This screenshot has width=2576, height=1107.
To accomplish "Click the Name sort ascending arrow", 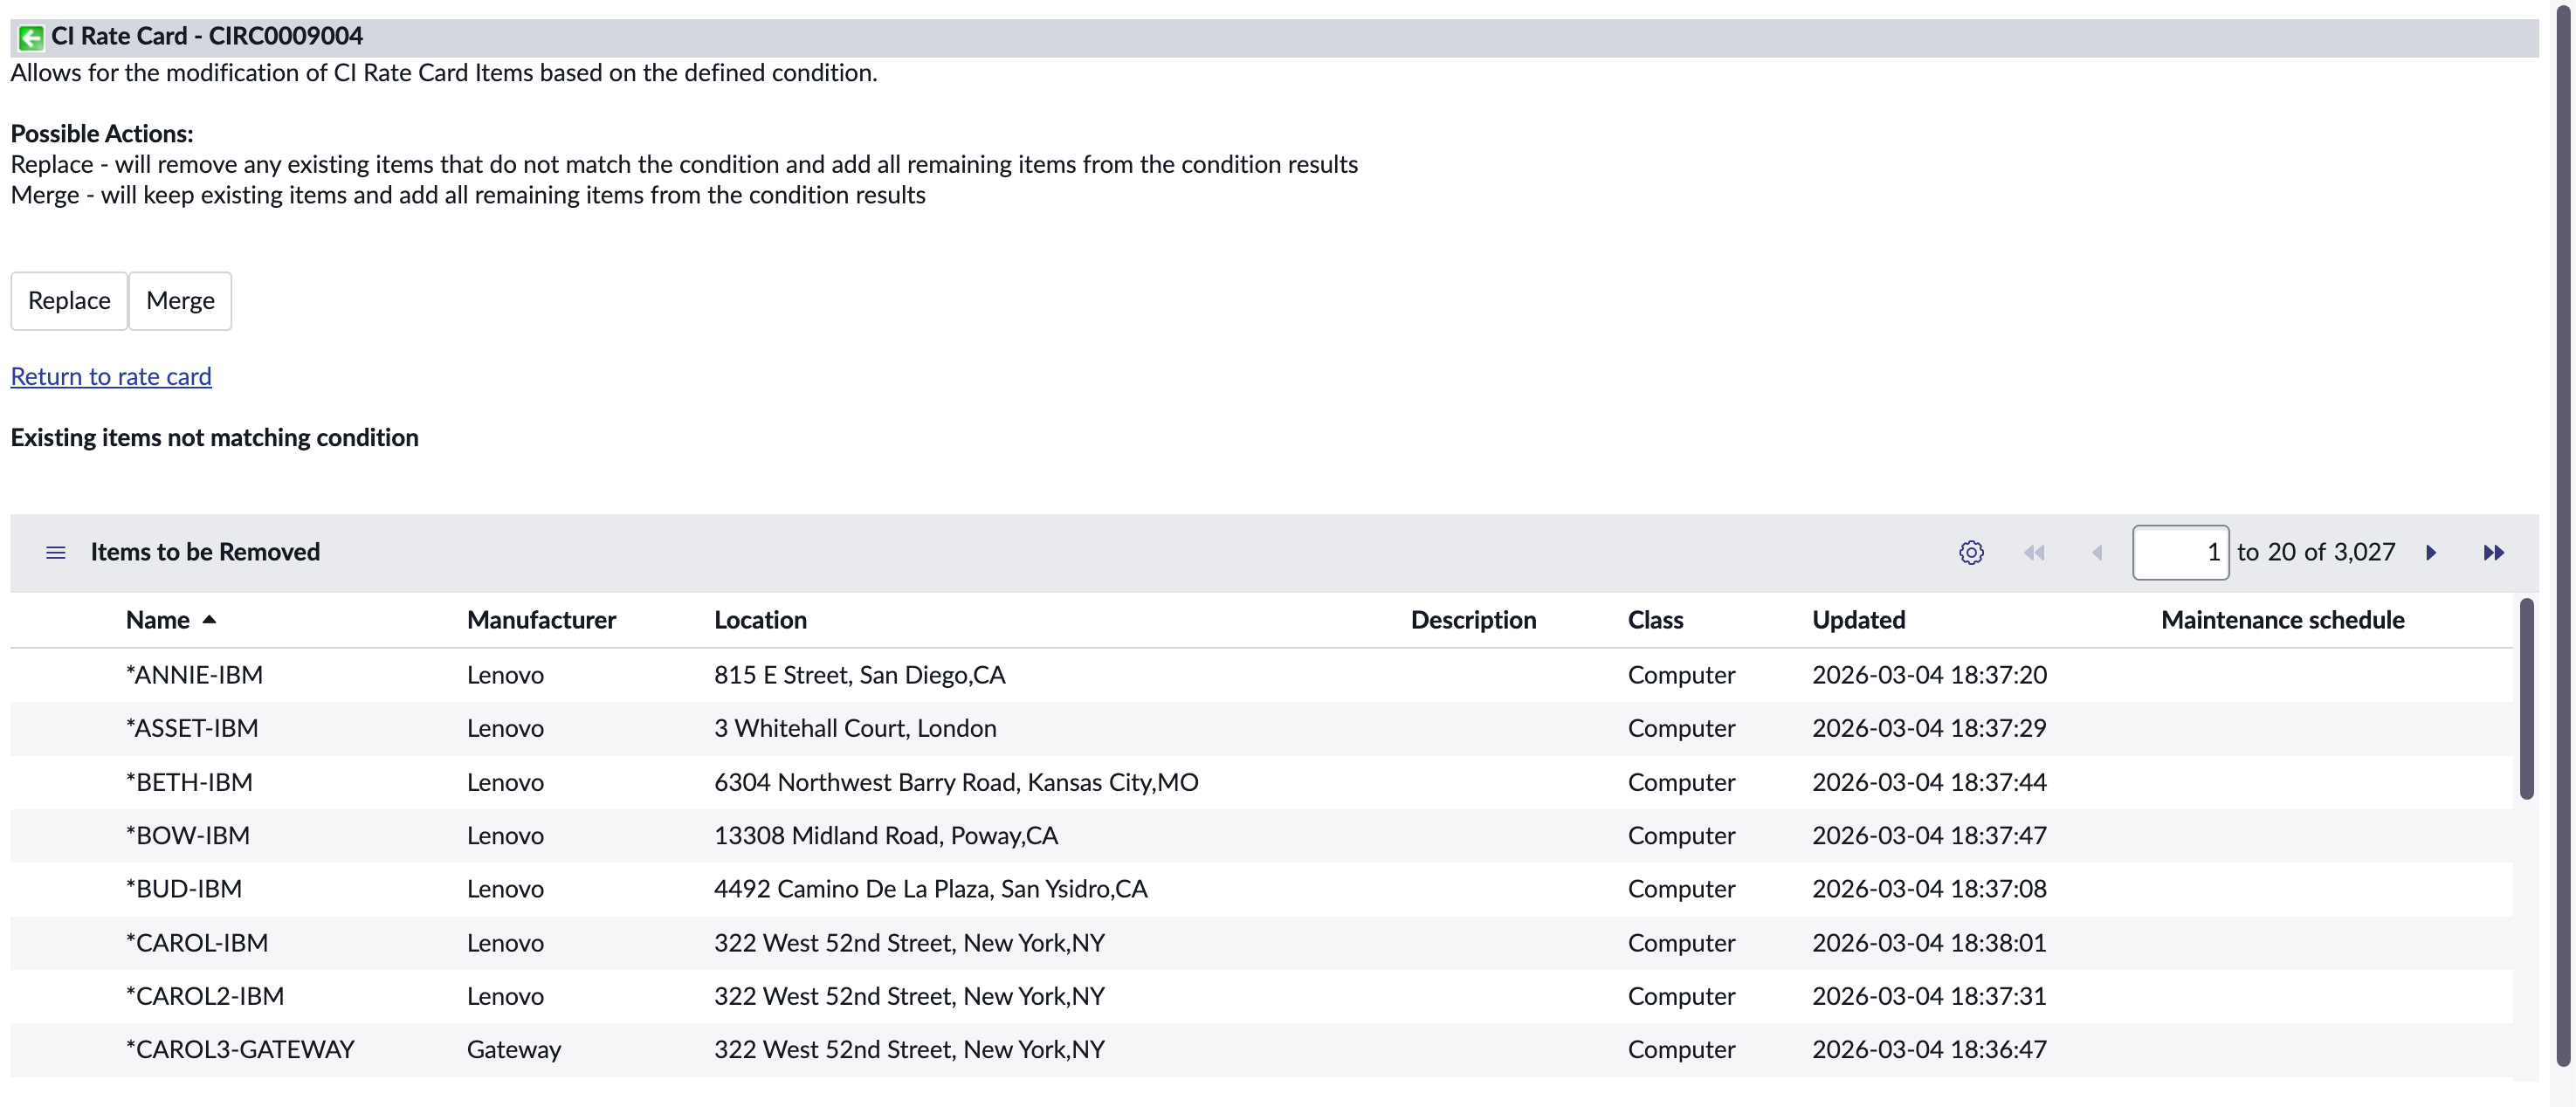I will (x=209, y=619).
